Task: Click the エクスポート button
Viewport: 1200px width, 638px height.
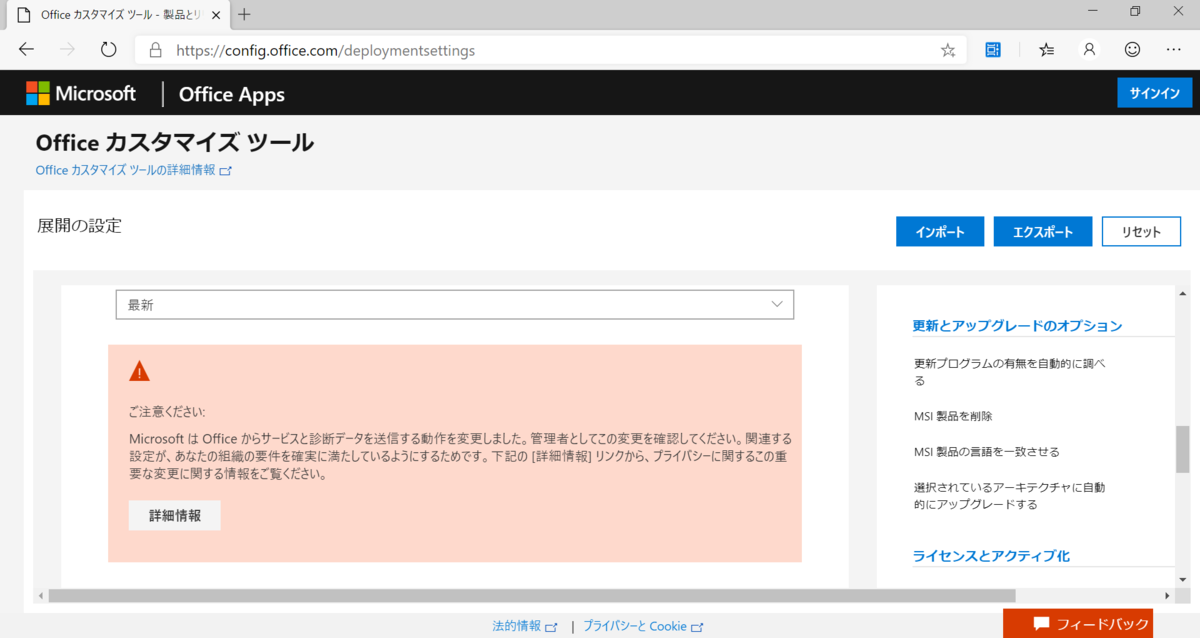Action: pyautogui.click(x=1043, y=231)
